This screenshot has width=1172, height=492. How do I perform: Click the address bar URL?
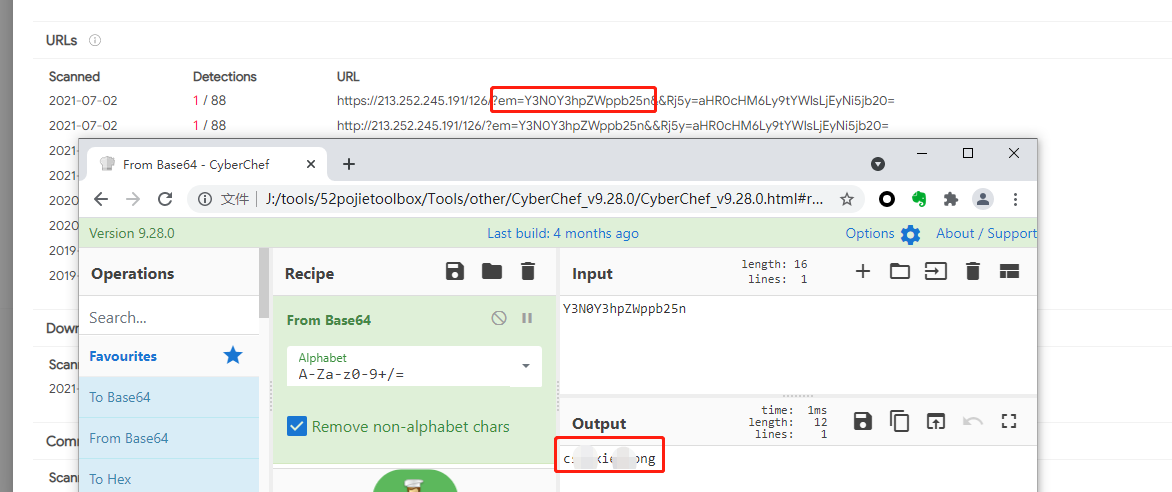tap(544, 199)
